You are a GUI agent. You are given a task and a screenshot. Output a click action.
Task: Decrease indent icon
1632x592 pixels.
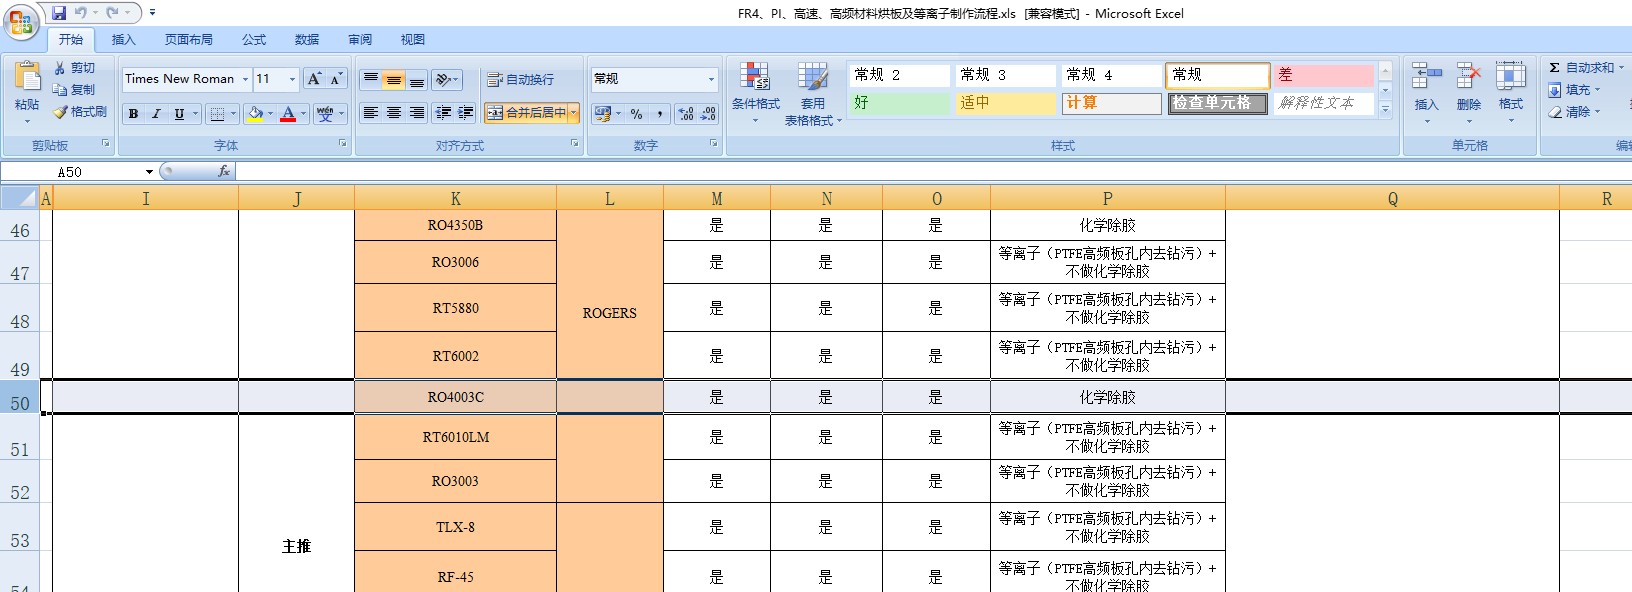(x=444, y=113)
